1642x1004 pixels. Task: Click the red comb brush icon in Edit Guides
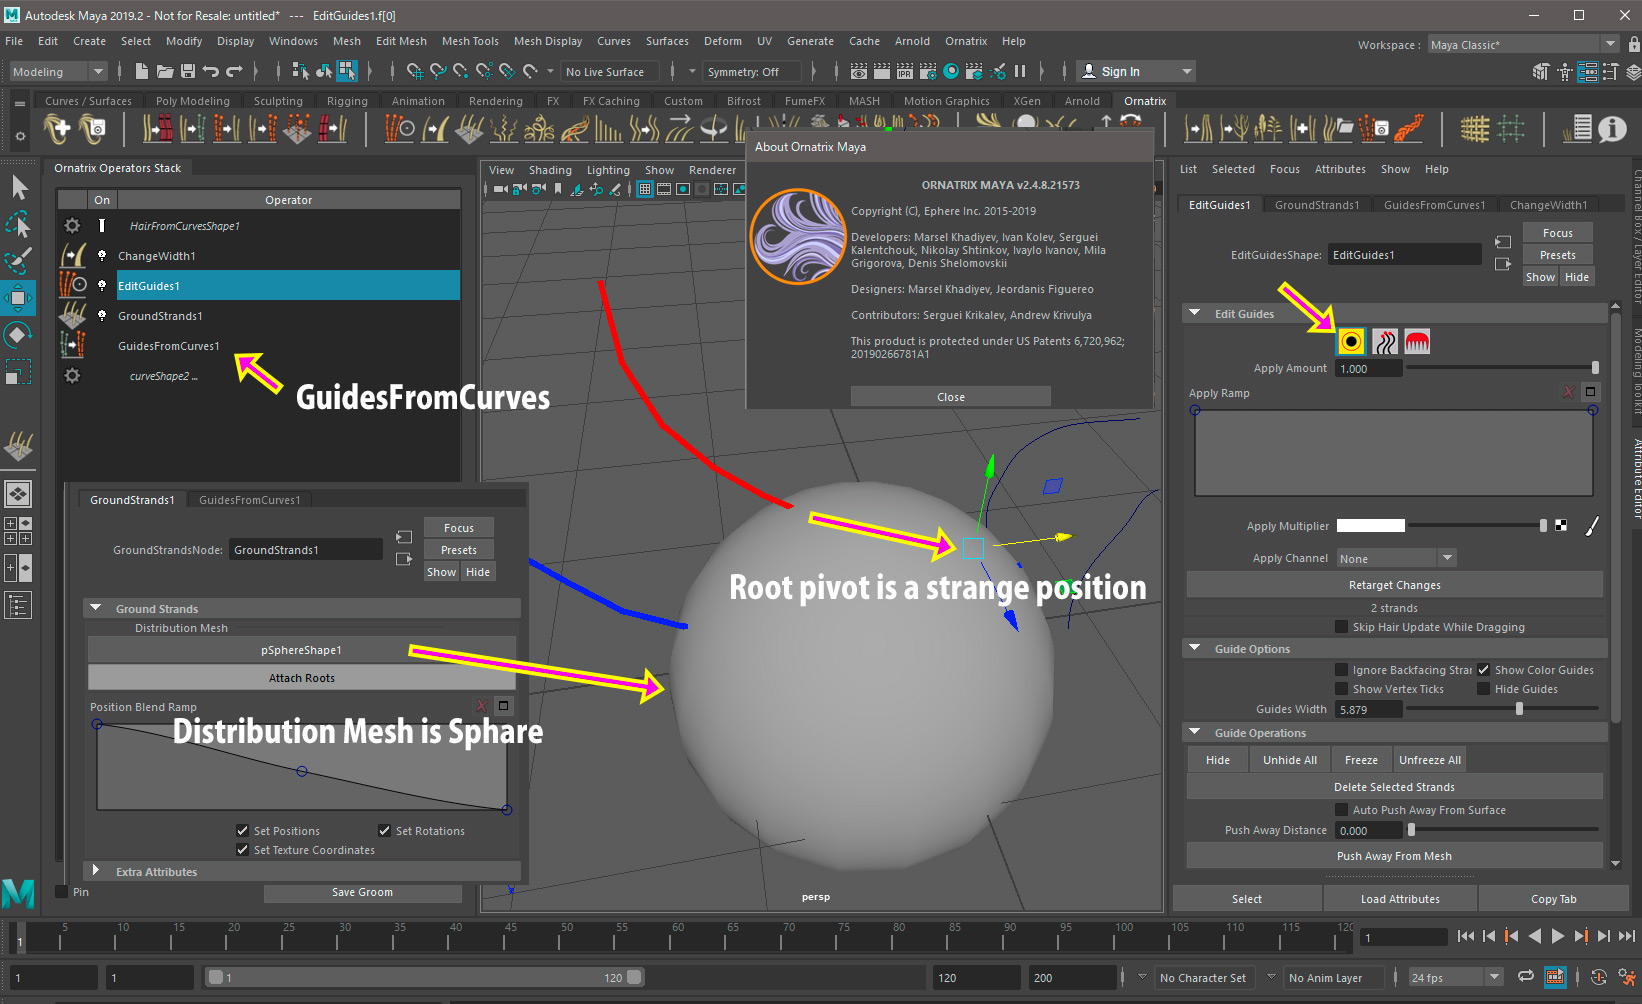(x=1417, y=342)
